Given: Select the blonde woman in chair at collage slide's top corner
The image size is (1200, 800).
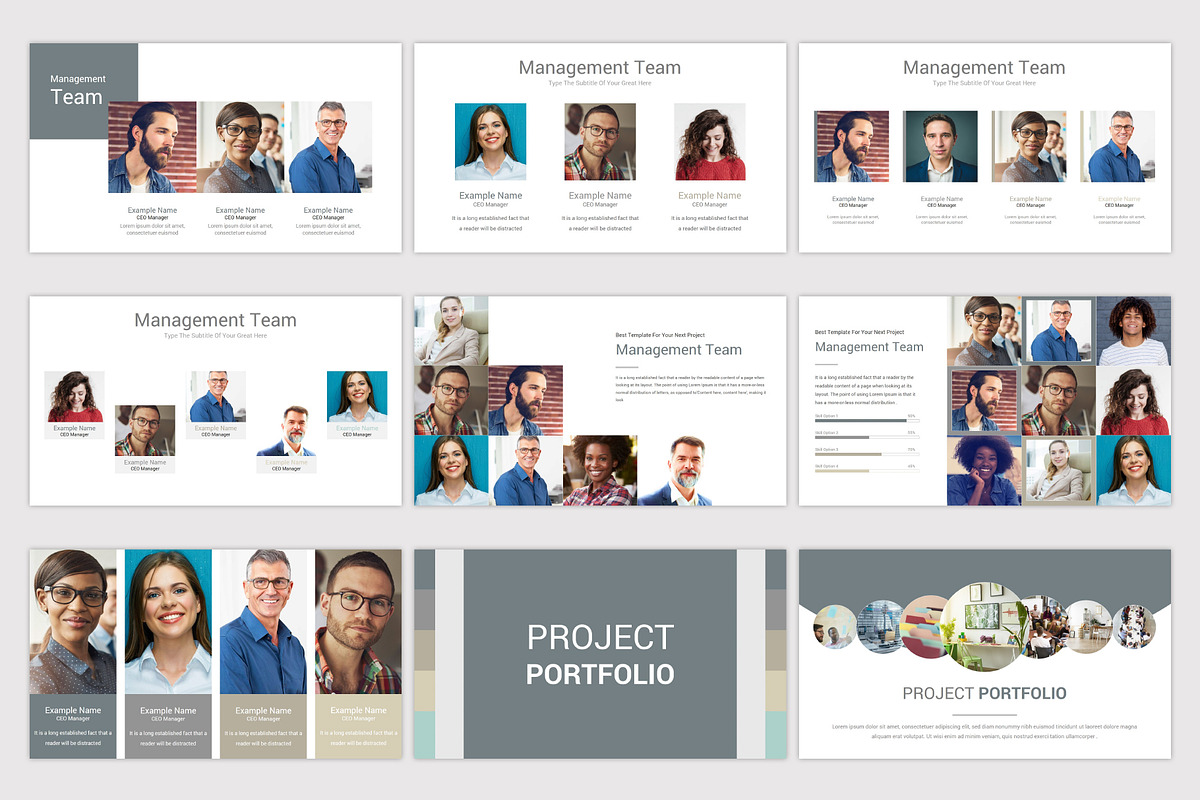Looking at the screenshot, I should coord(451,330).
